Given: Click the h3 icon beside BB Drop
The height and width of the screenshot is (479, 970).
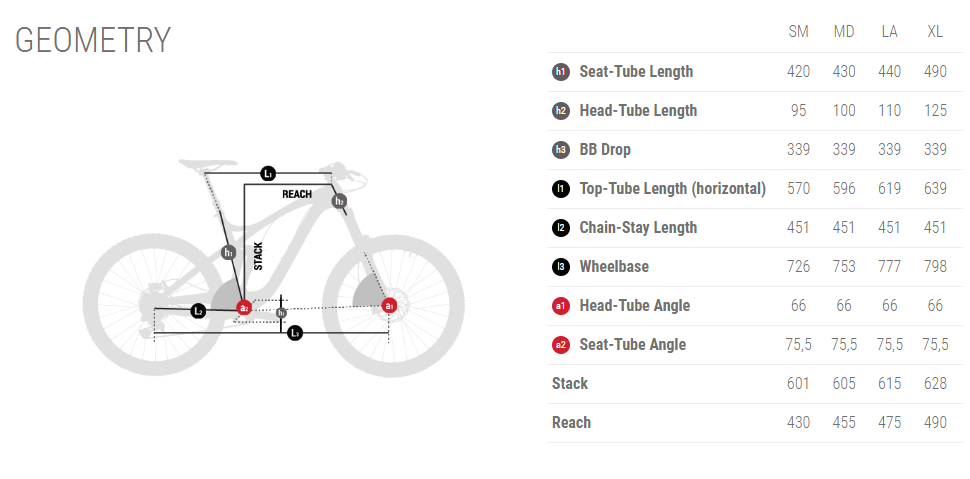Looking at the screenshot, I should 560,150.
